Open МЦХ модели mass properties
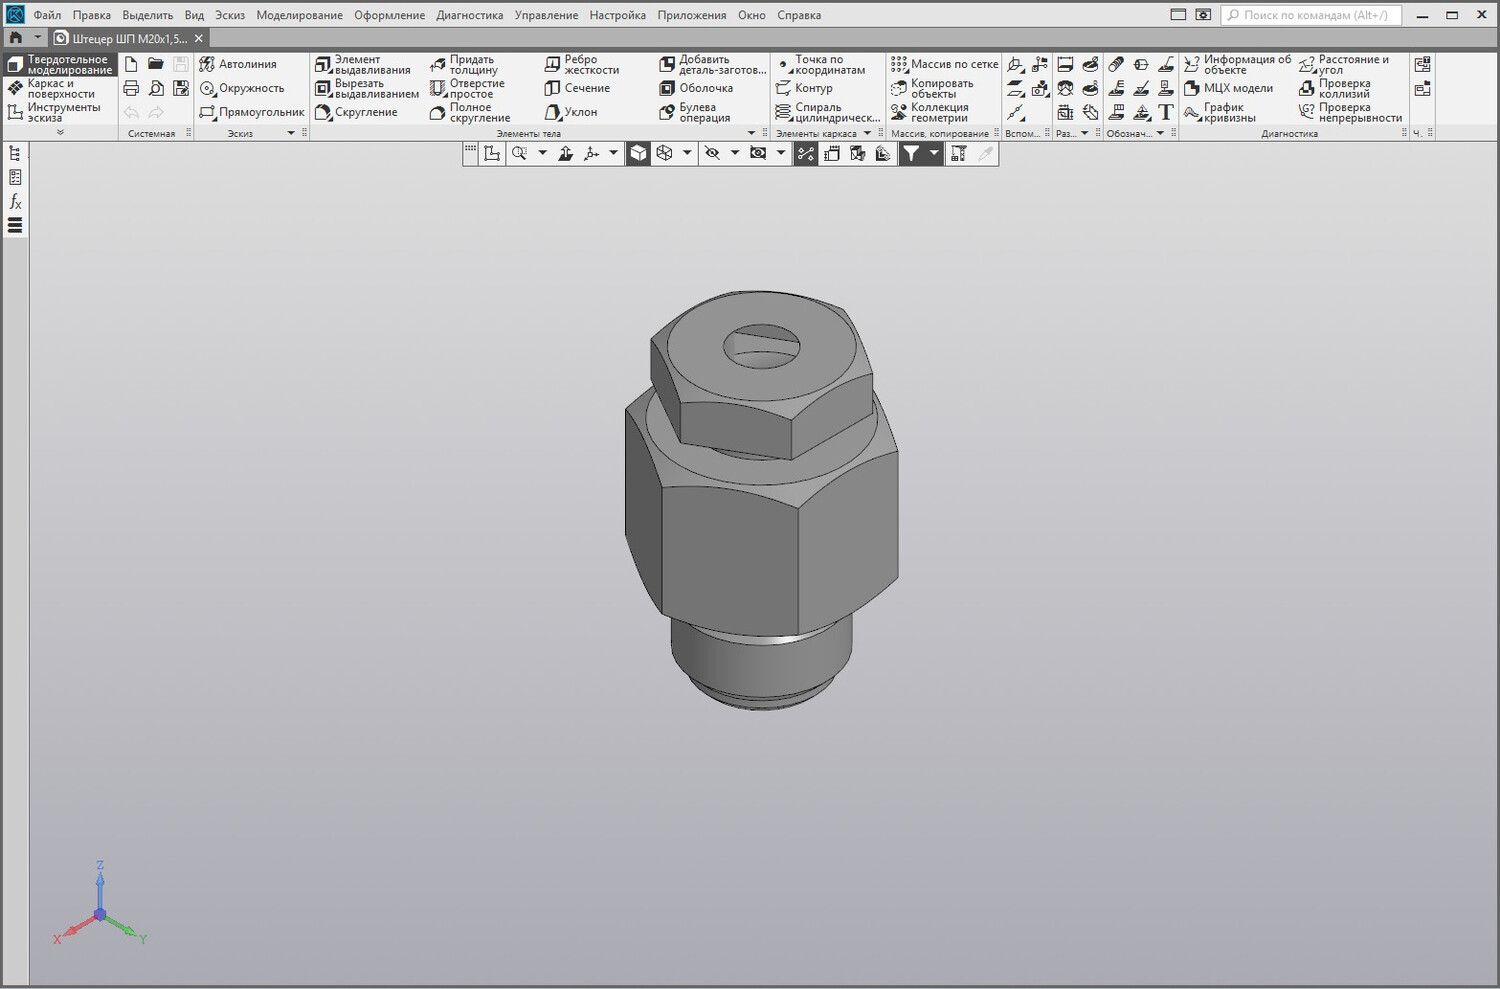 [x=1229, y=88]
